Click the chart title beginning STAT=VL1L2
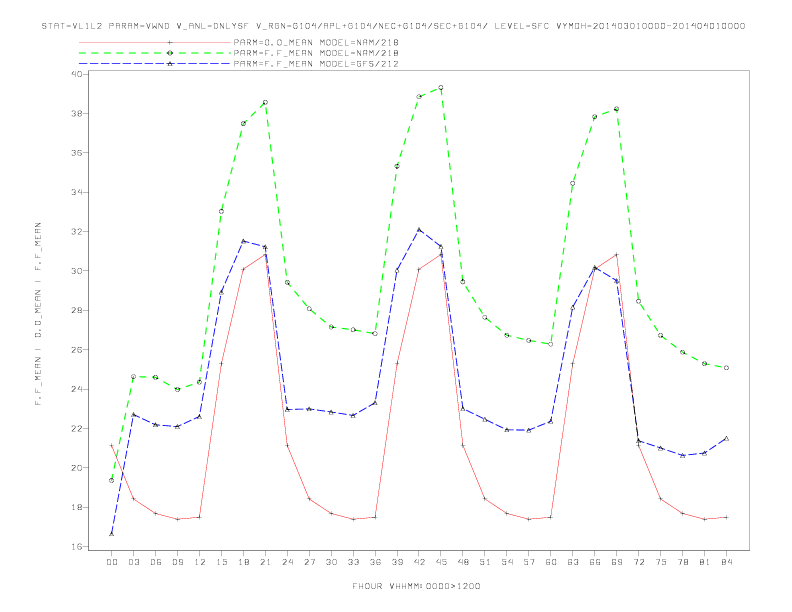Screen dimensions: 792x612 393,26
